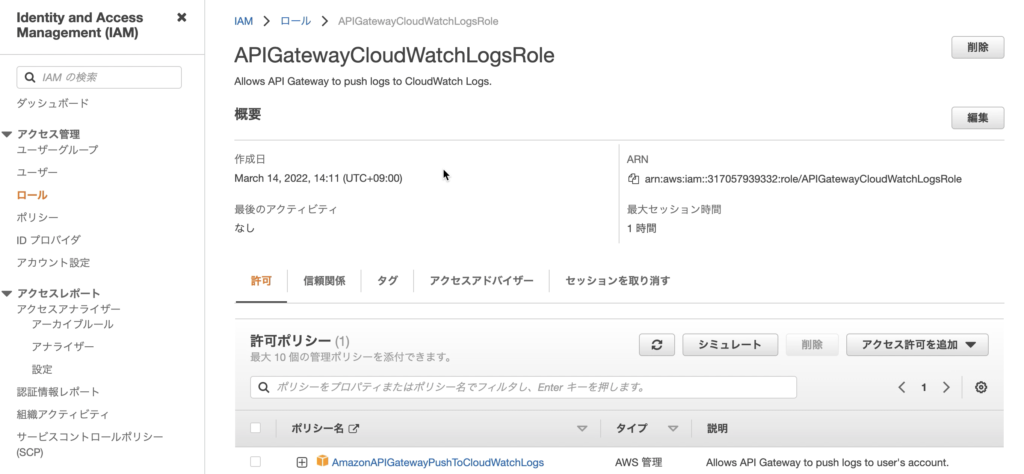
Task: Click the ロール breadcrumb link
Action: [296, 21]
